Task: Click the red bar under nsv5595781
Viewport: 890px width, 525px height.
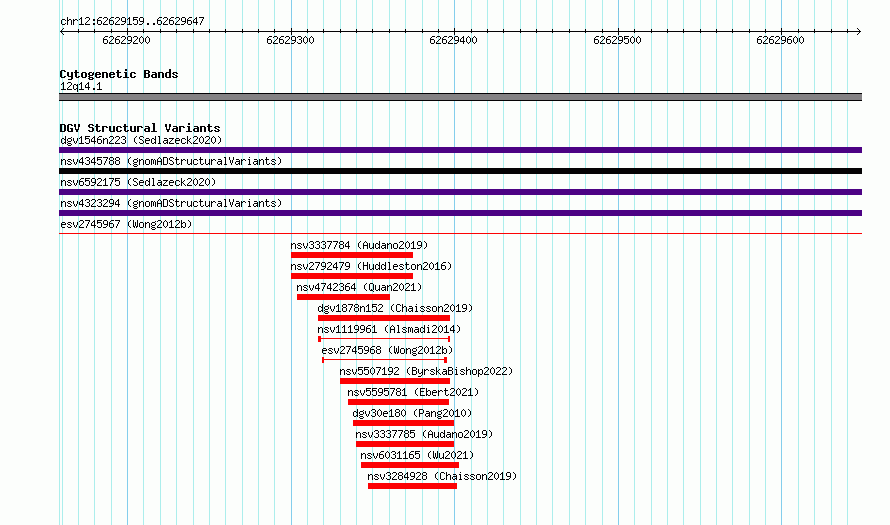Action: coord(398,402)
